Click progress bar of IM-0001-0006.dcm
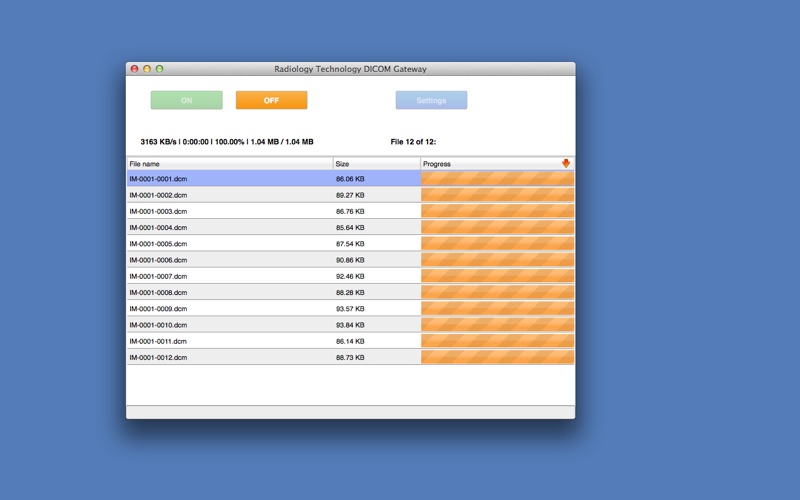Viewport: 800px width, 500px height. click(x=497, y=260)
